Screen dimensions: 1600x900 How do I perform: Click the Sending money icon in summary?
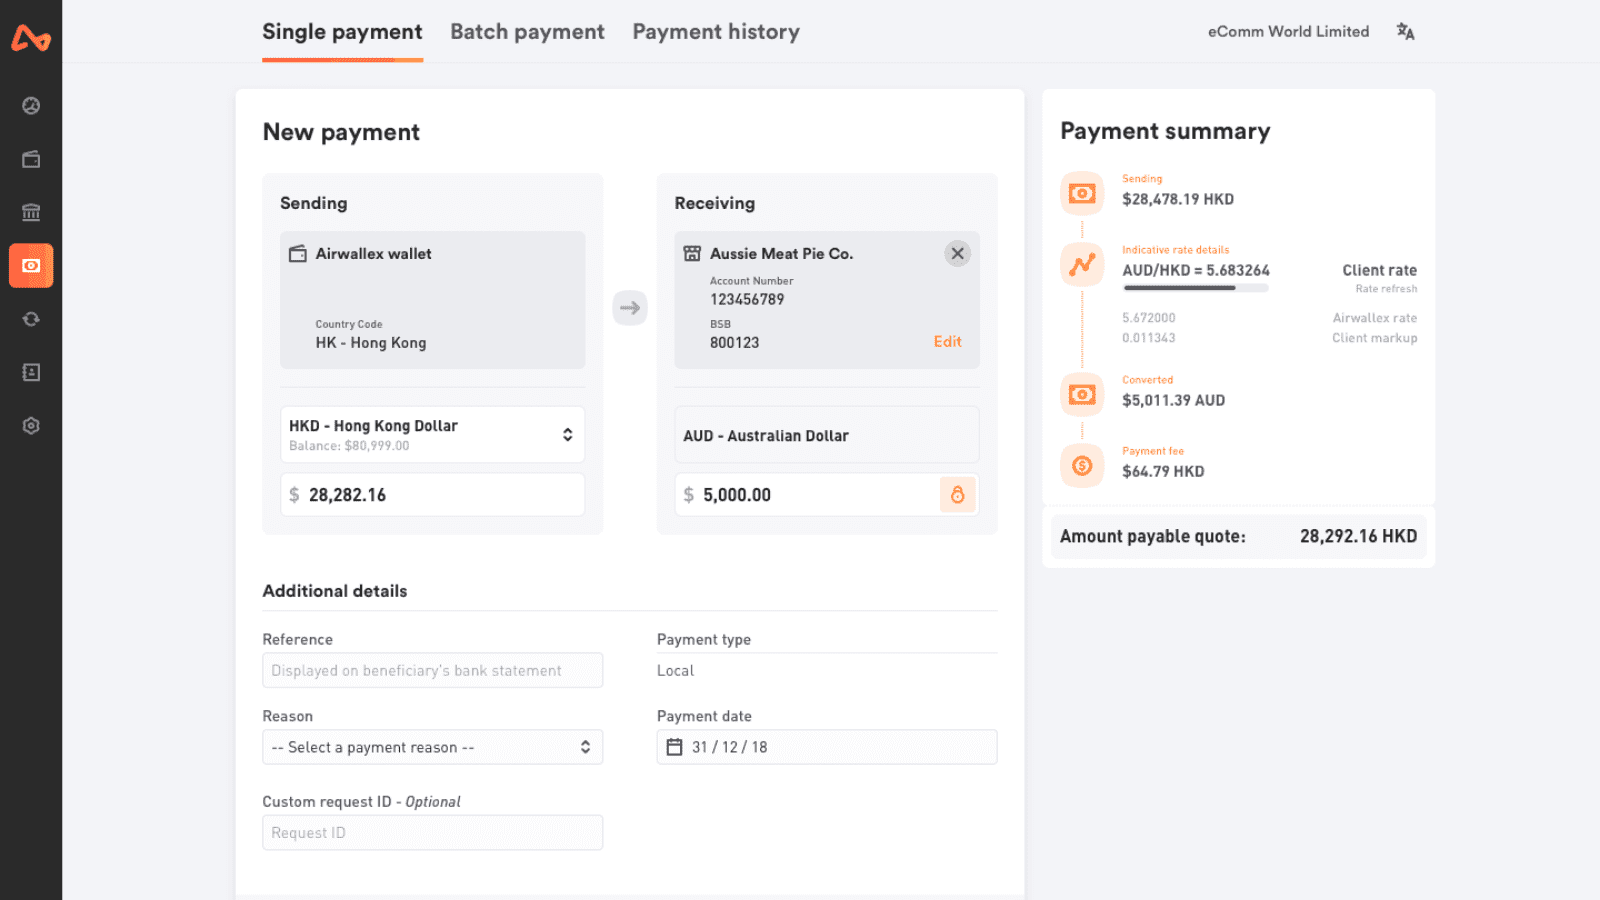[1082, 193]
